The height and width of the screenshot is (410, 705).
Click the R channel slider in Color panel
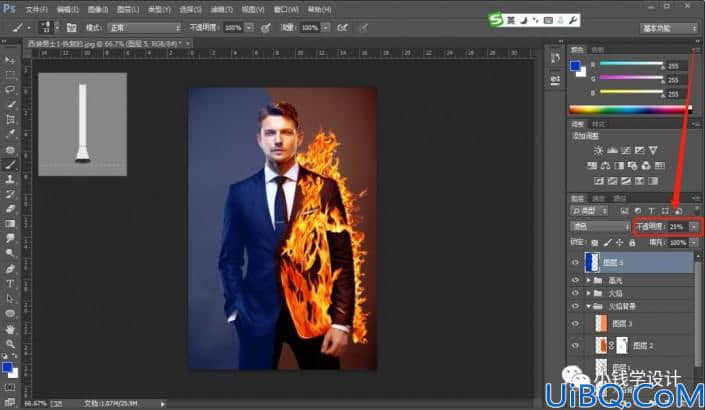point(632,64)
